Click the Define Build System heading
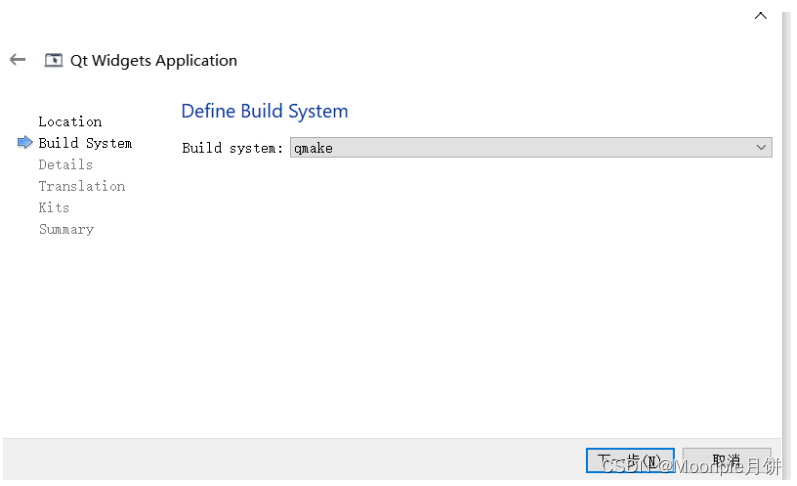The height and width of the screenshot is (486, 797). tap(264, 111)
